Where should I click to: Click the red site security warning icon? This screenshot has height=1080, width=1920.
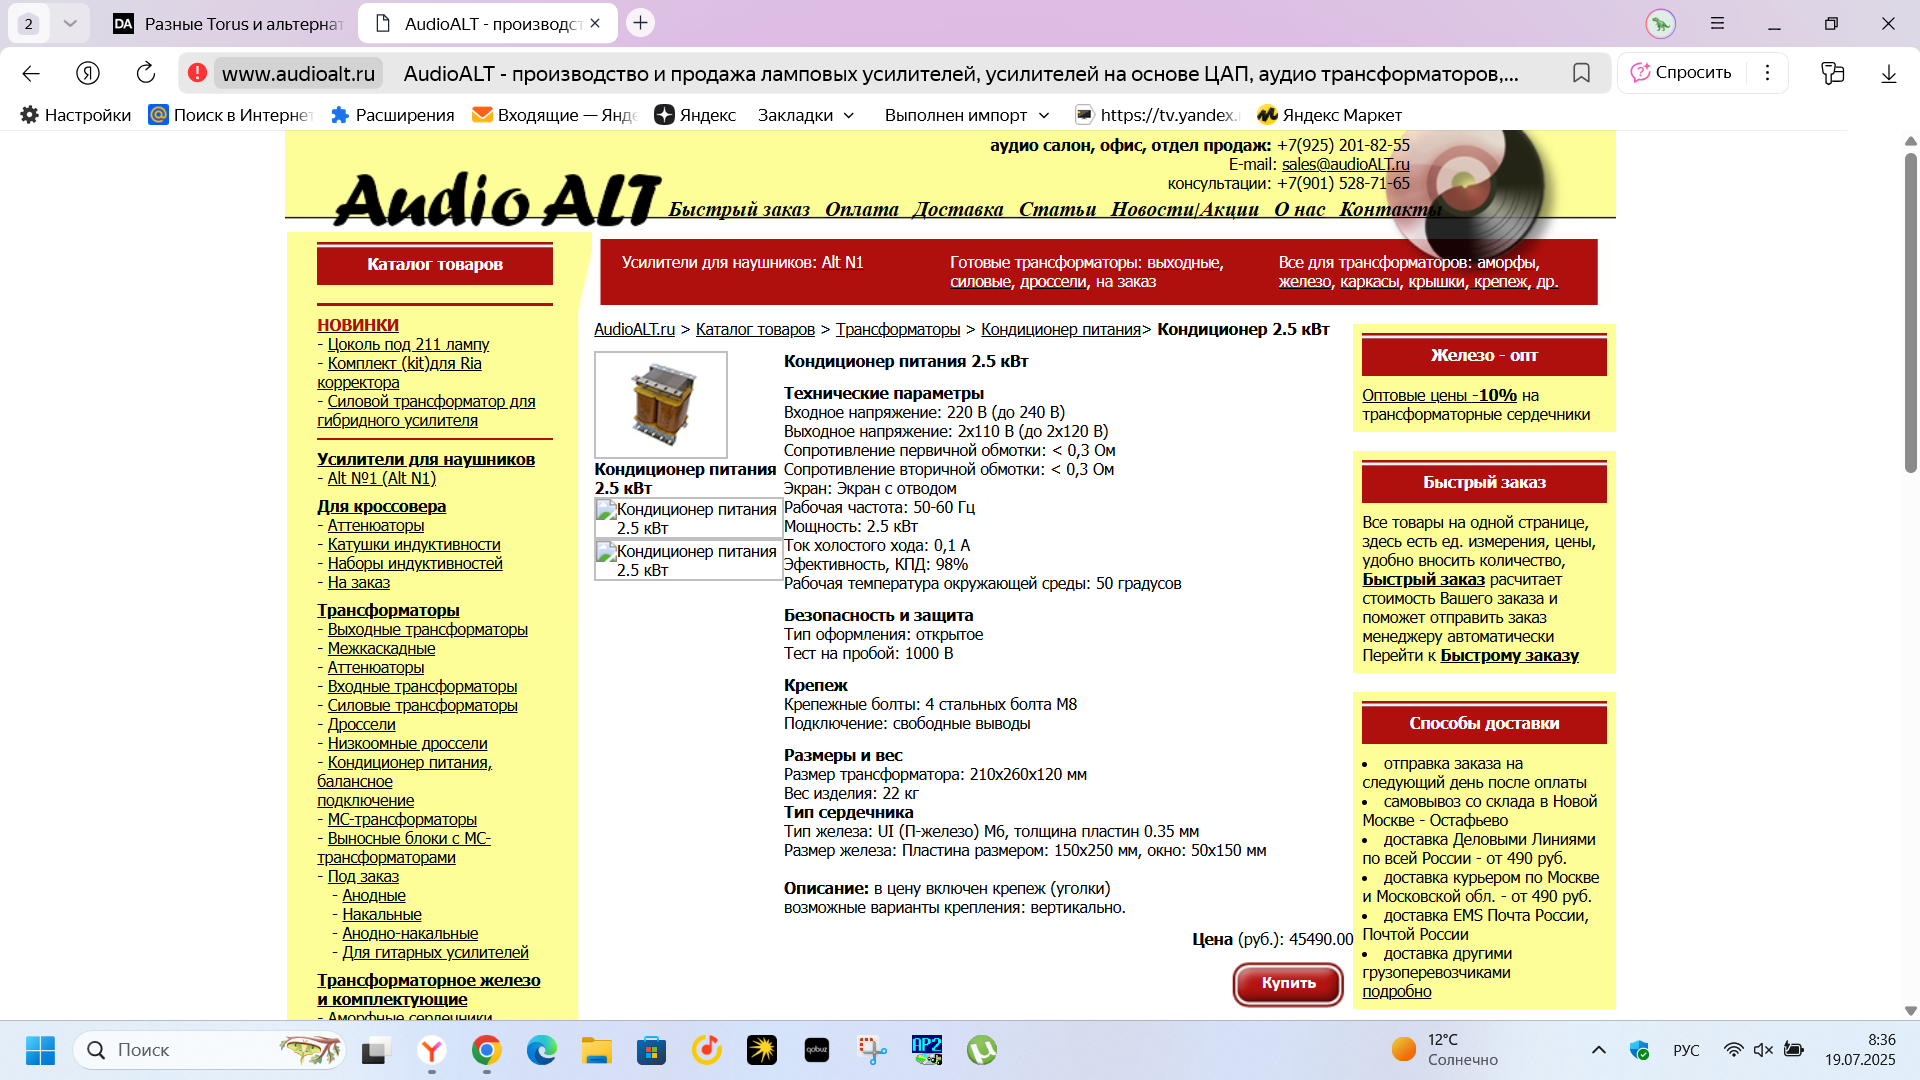[198, 73]
